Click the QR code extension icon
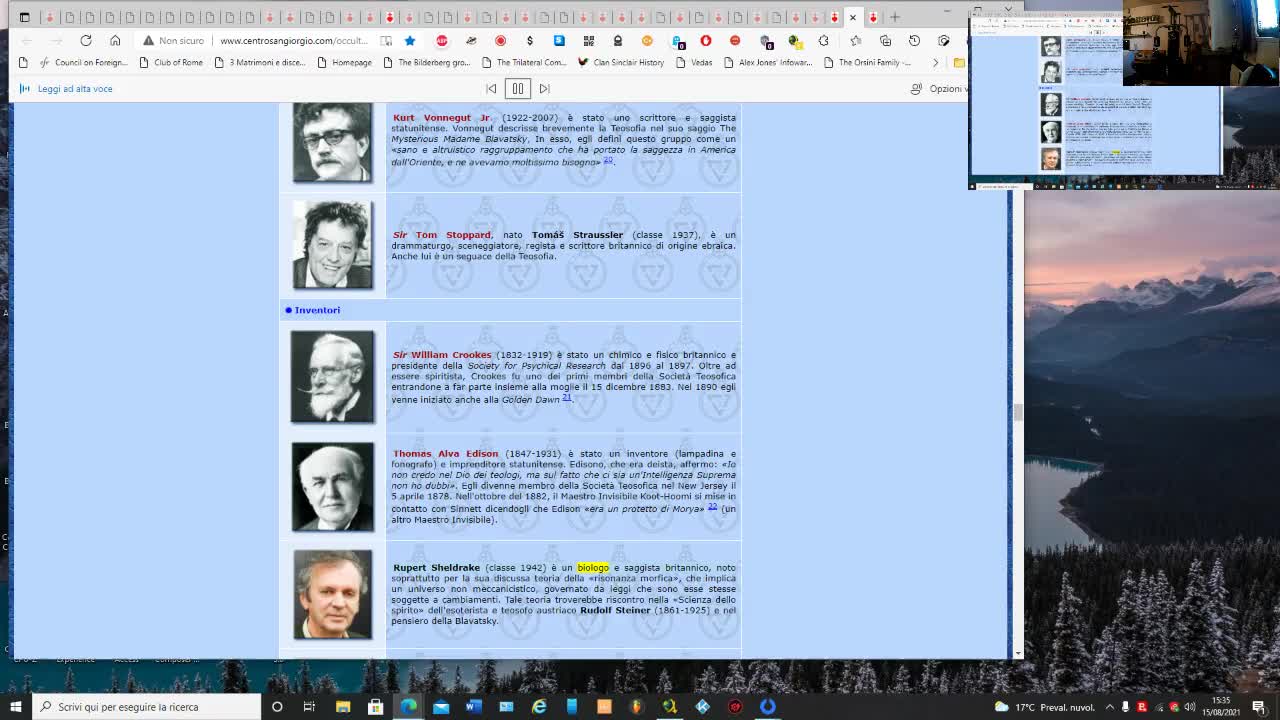 point(588,40)
